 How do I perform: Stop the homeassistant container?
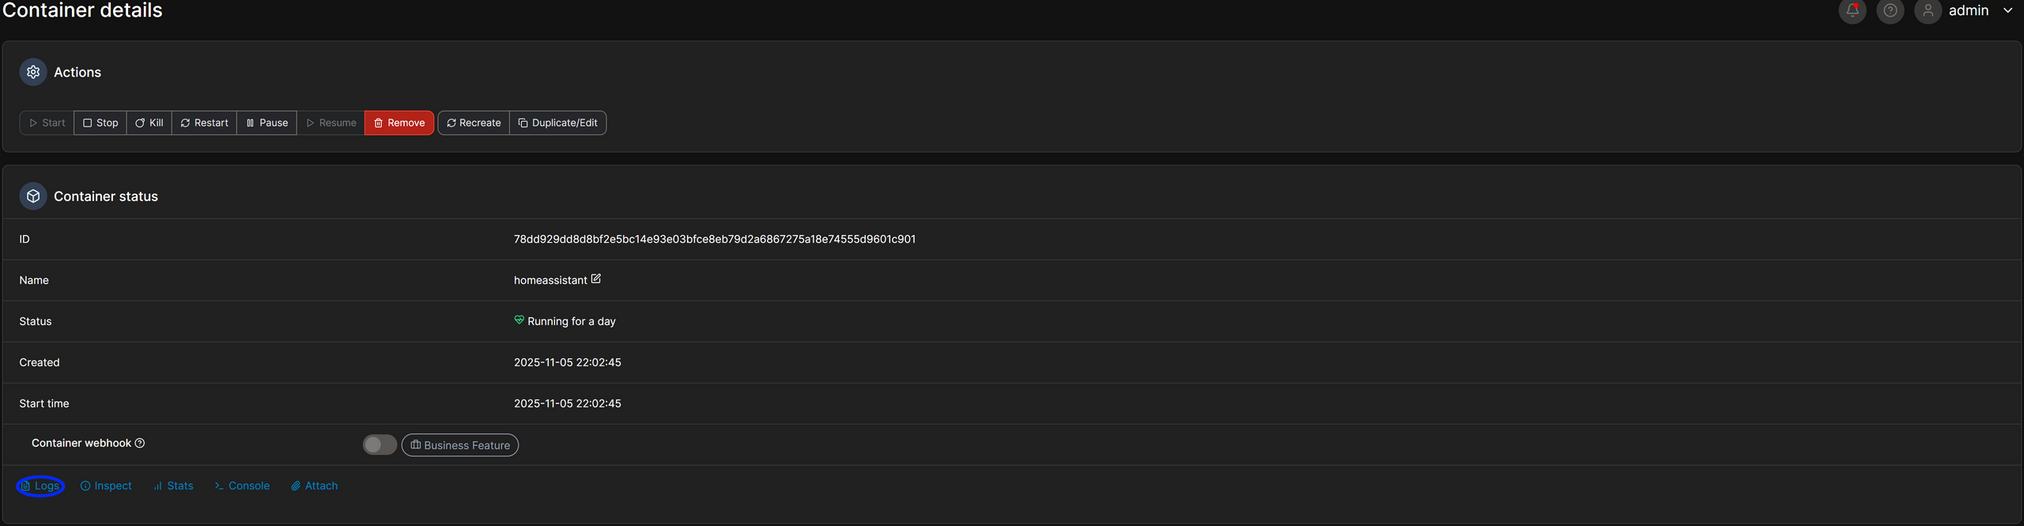(x=100, y=123)
